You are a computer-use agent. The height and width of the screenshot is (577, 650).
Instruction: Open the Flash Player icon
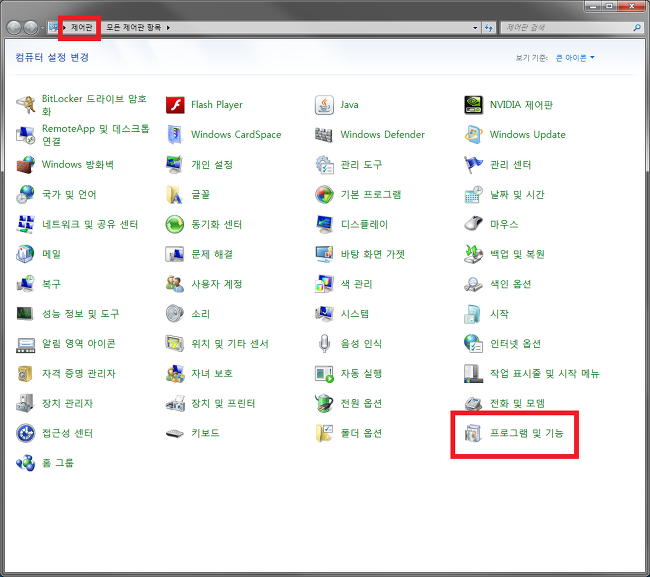(x=175, y=105)
